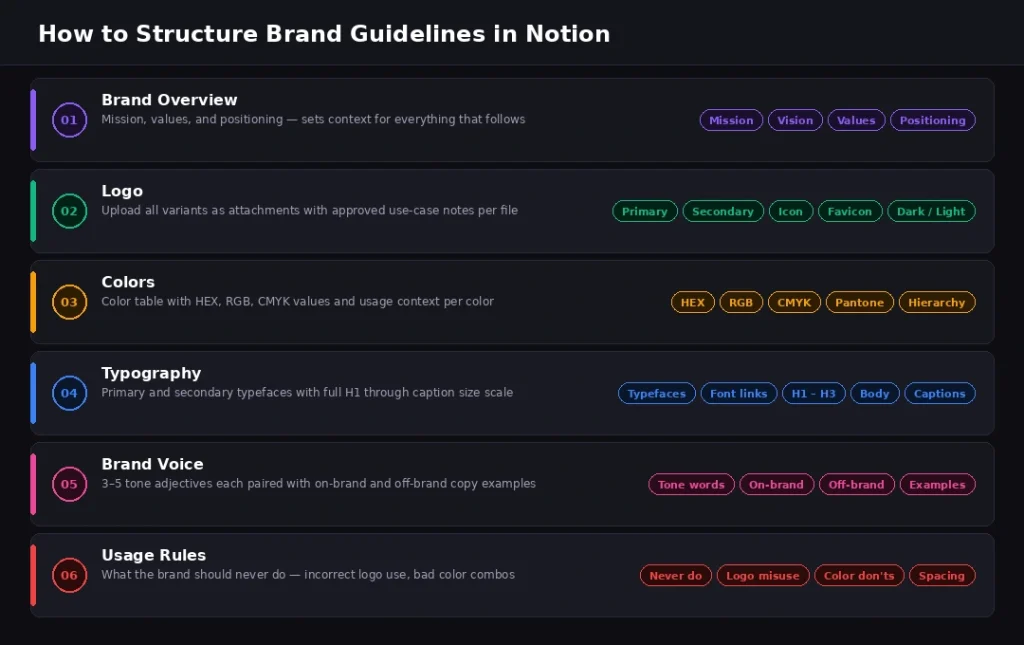Screen dimensions: 1024x645
Task: Click the Brand Voice heading
Action: pyautogui.click(x=152, y=464)
